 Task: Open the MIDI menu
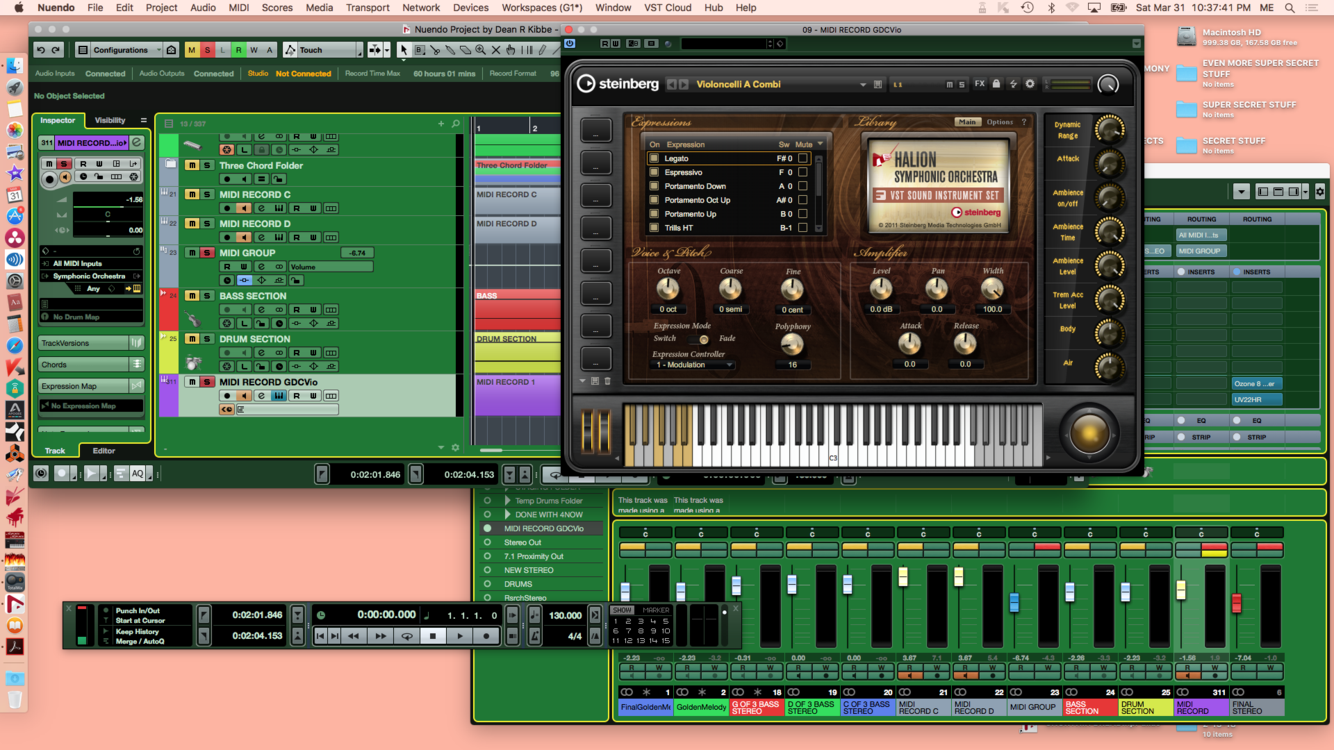coord(239,8)
